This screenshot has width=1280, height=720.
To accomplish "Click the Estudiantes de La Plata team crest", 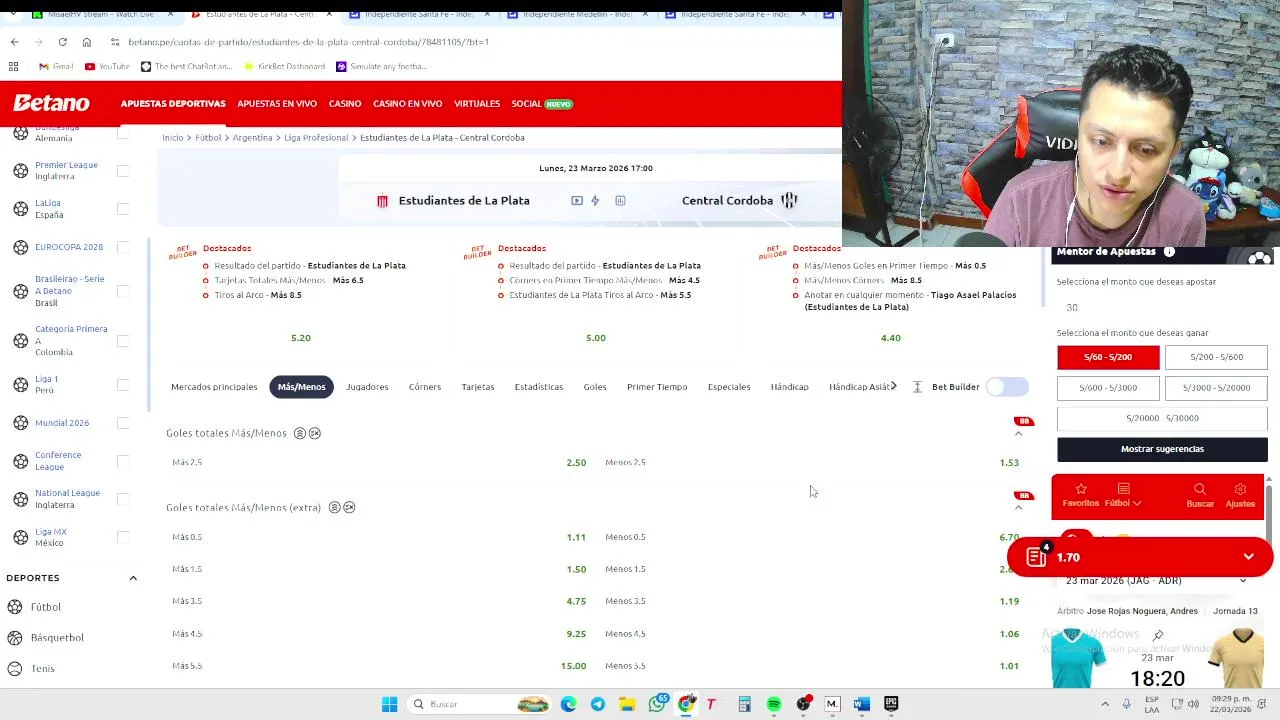I will pos(382,201).
